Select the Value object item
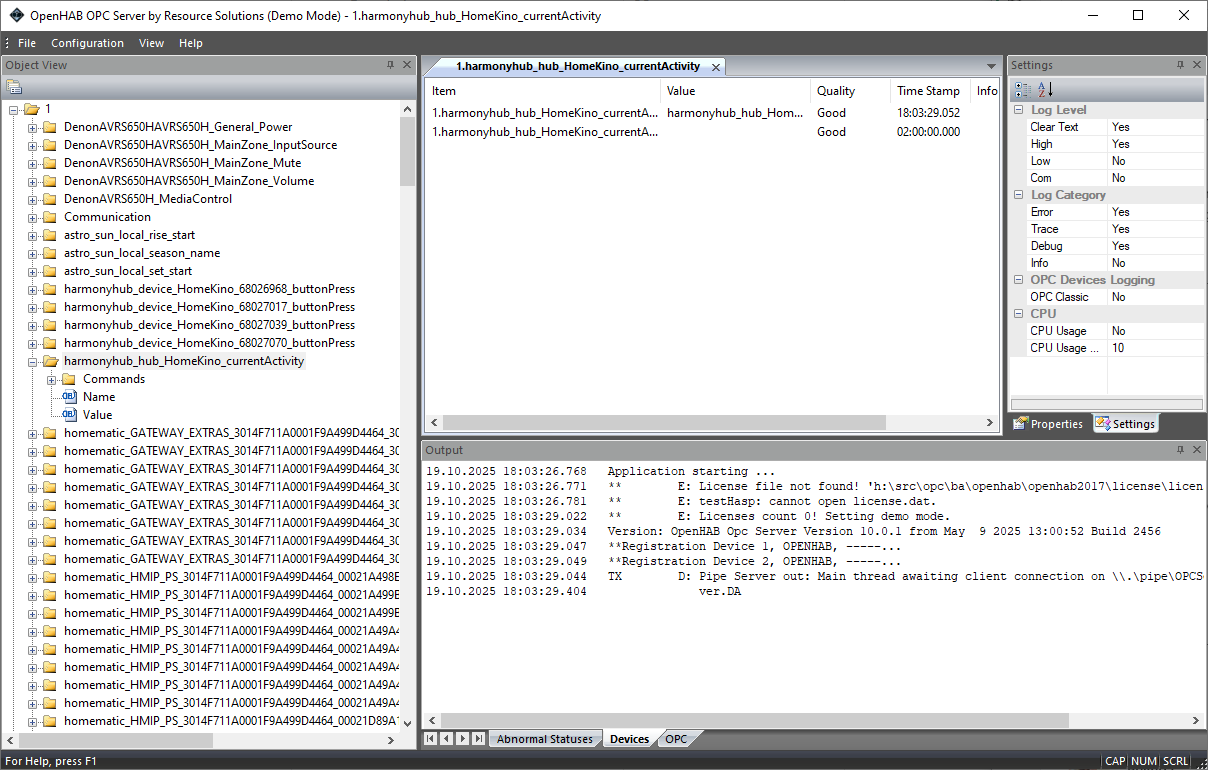 97,415
